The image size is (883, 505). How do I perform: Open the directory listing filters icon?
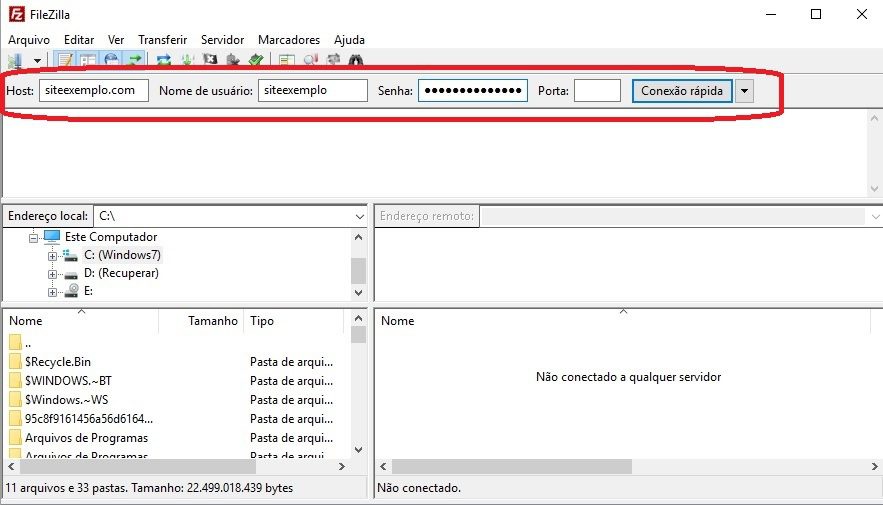pos(286,60)
